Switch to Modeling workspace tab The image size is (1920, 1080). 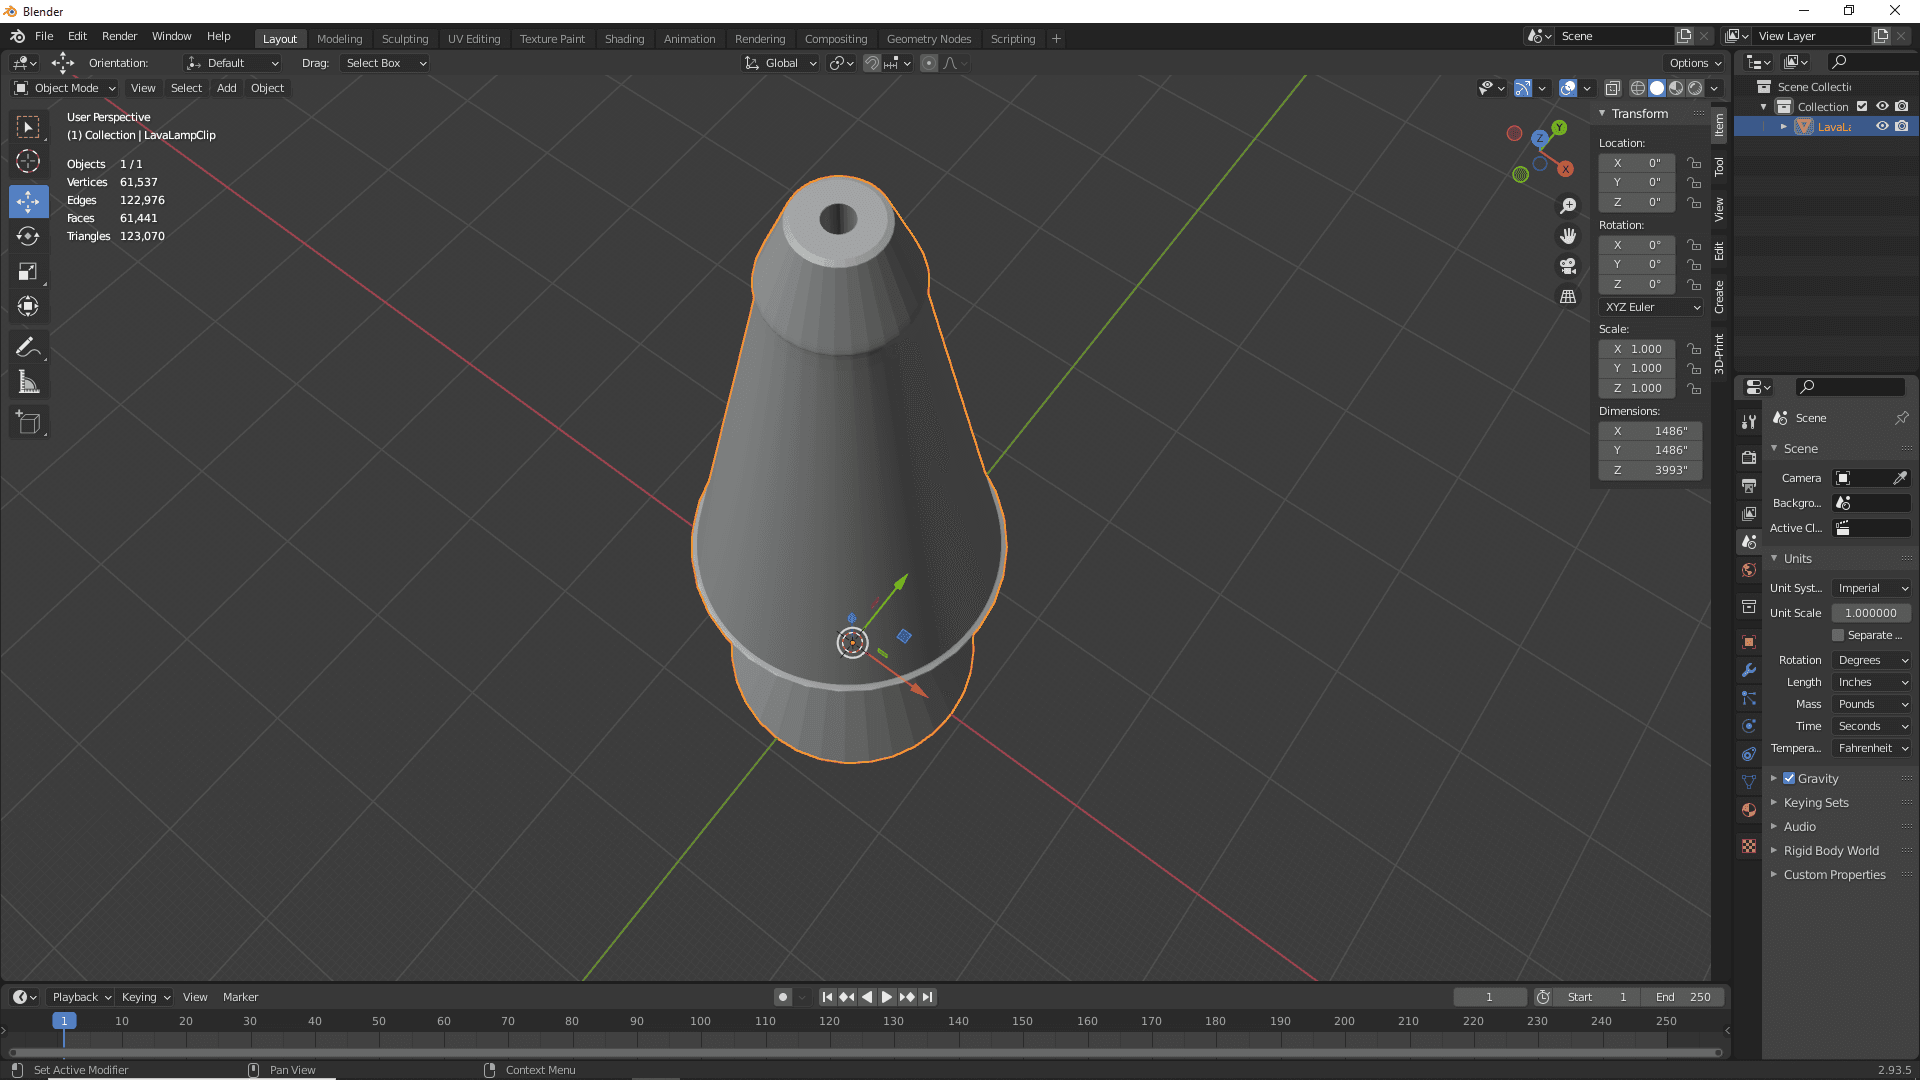coord(339,39)
